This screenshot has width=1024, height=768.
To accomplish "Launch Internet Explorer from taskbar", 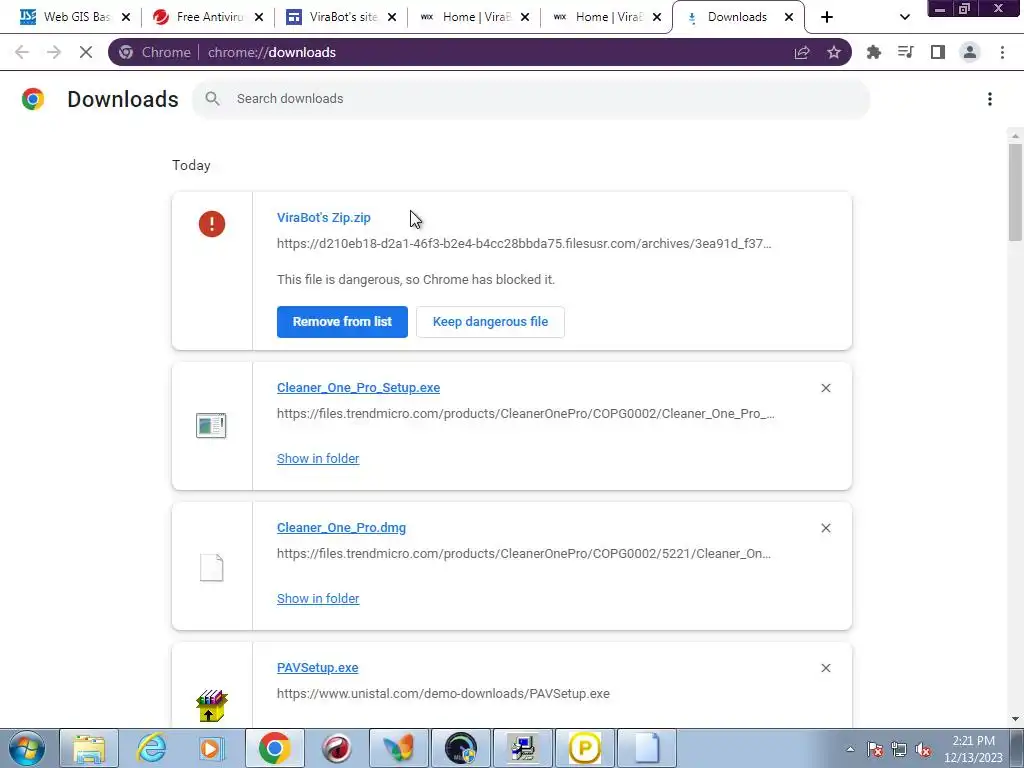I will pos(152,748).
